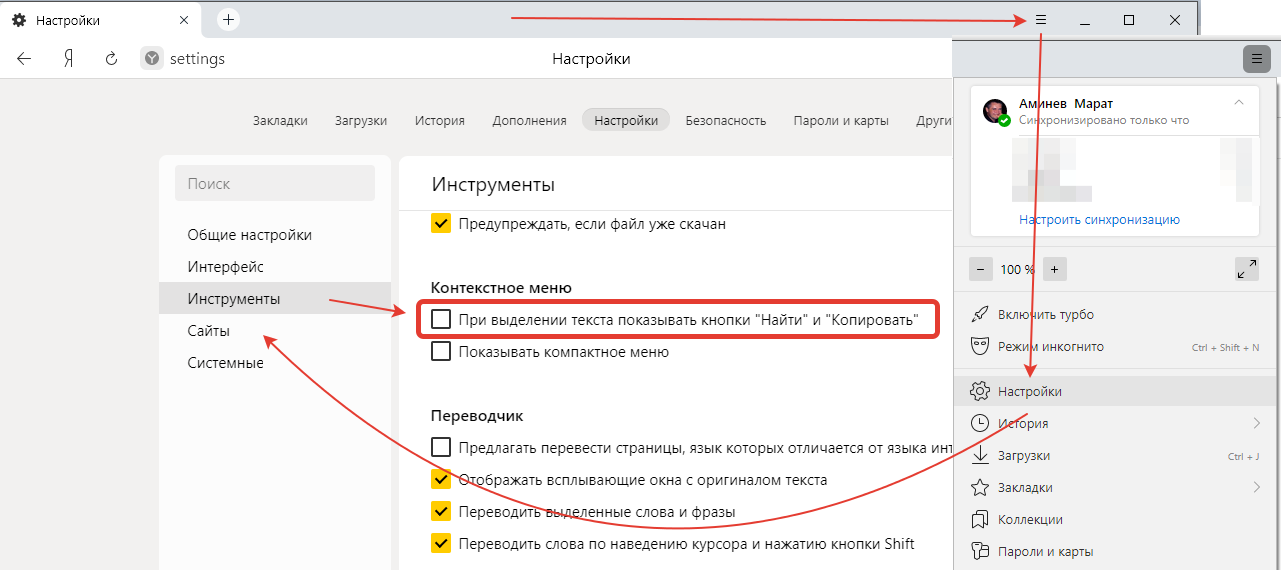The image size is (1281, 570).
Task: Switch to the Дополнения tab
Action: click(529, 120)
